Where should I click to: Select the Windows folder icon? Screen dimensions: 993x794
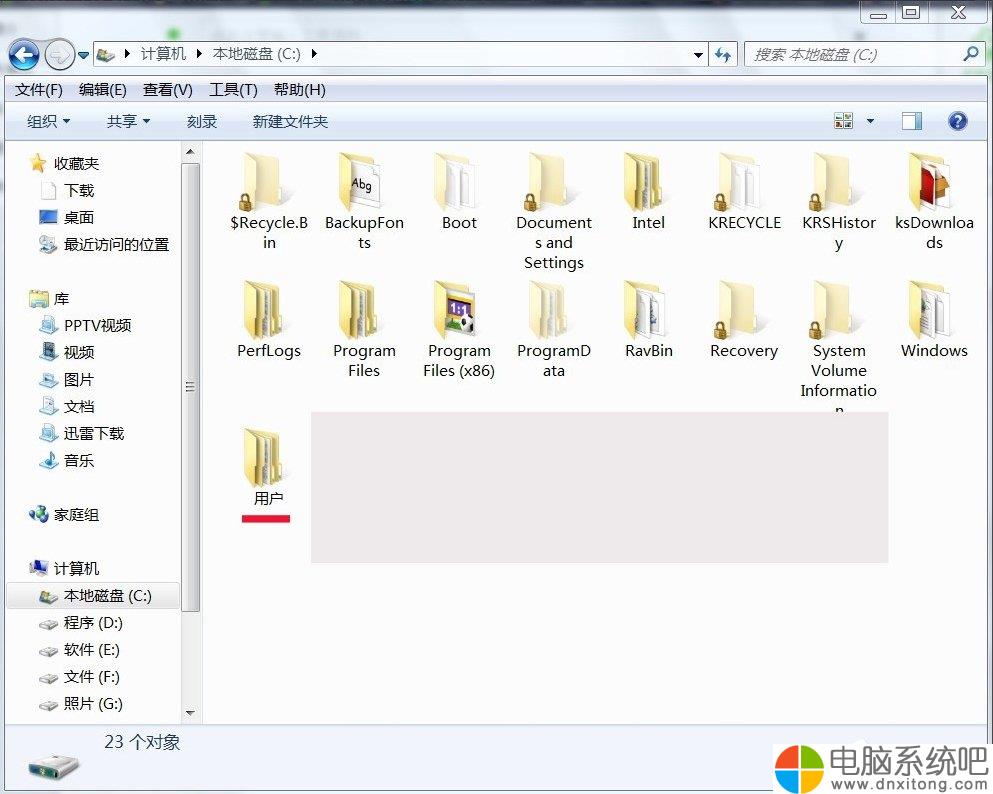[934, 311]
